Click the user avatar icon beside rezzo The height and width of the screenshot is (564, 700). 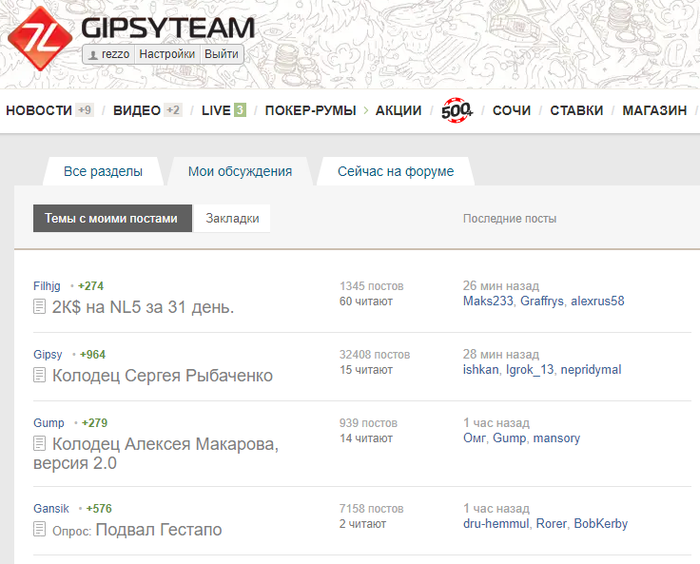click(x=93, y=55)
